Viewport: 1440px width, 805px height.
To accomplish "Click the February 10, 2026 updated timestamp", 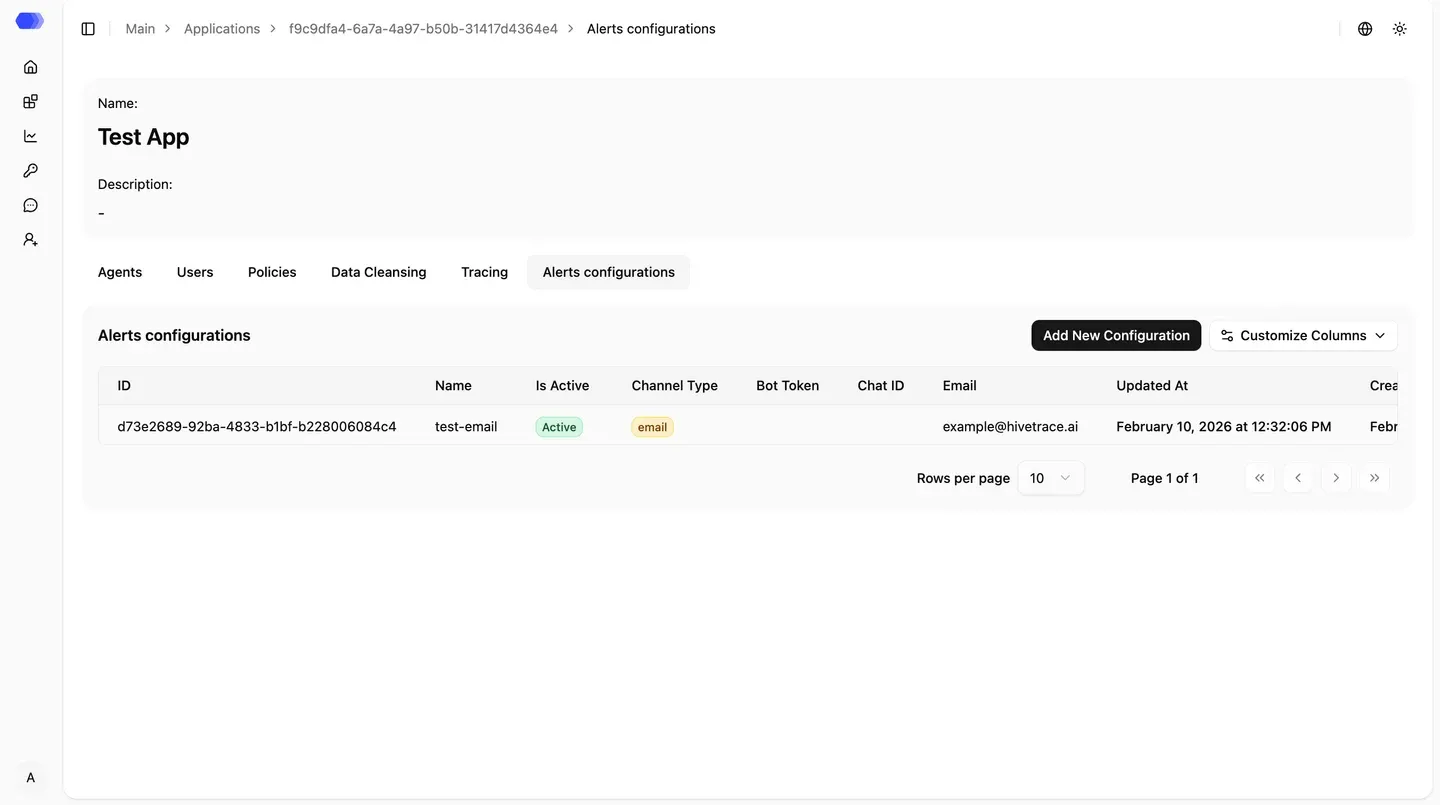I will (1224, 426).
